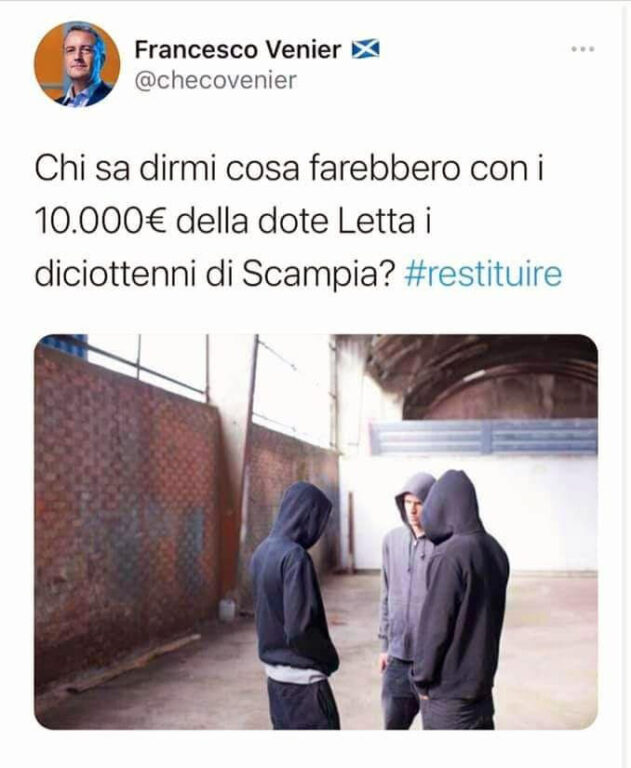The image size is (631, 768).
Task: Open the three-dot more options menu
Action: pyautogui.click(x=583, y=49)
